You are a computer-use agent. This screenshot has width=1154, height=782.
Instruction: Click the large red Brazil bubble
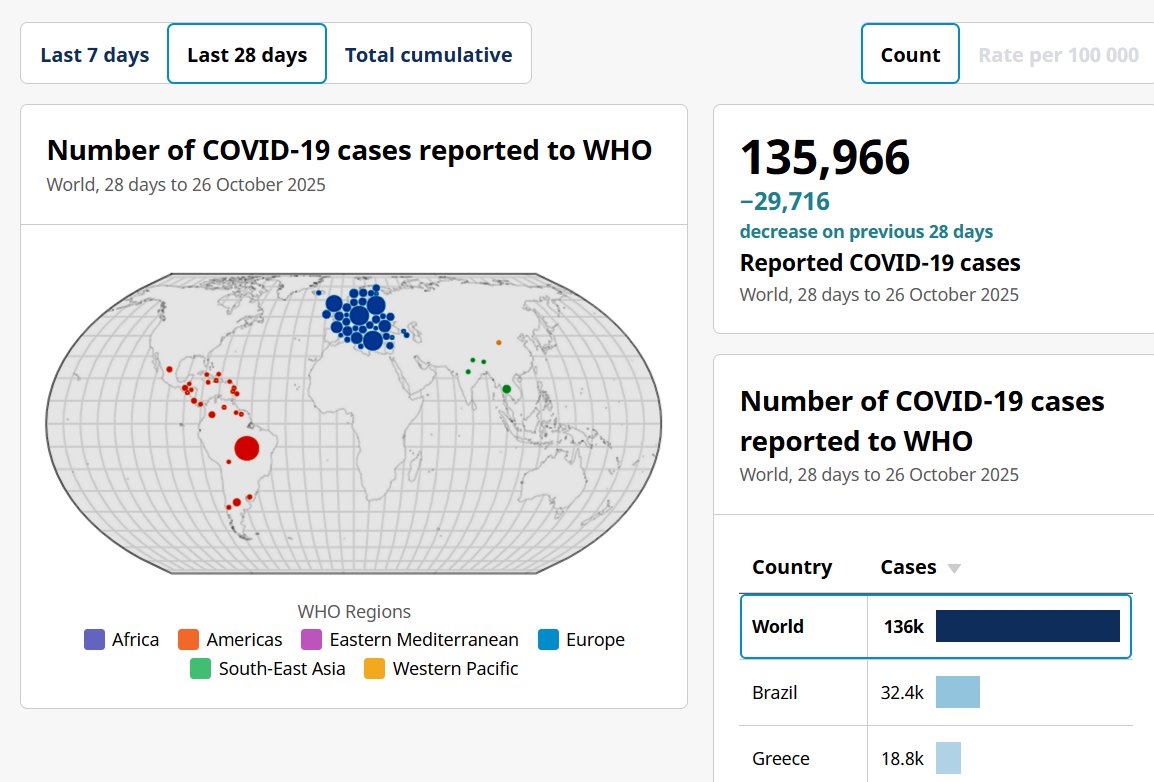point(246,447)
